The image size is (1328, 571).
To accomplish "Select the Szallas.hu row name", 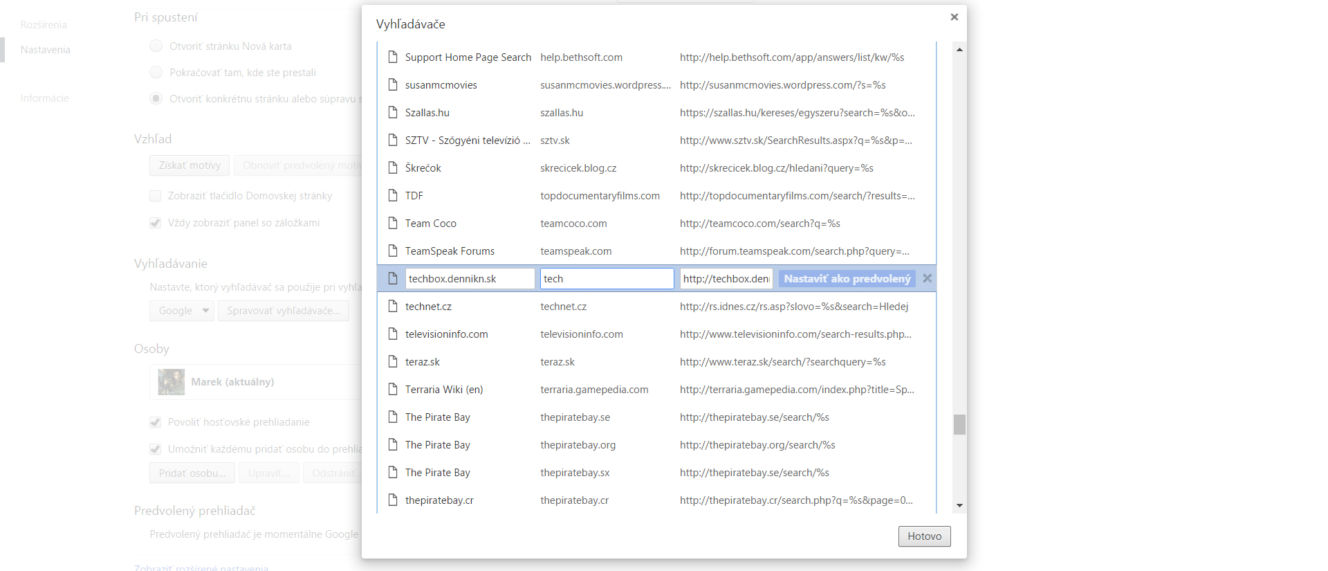I will (427, 113).
